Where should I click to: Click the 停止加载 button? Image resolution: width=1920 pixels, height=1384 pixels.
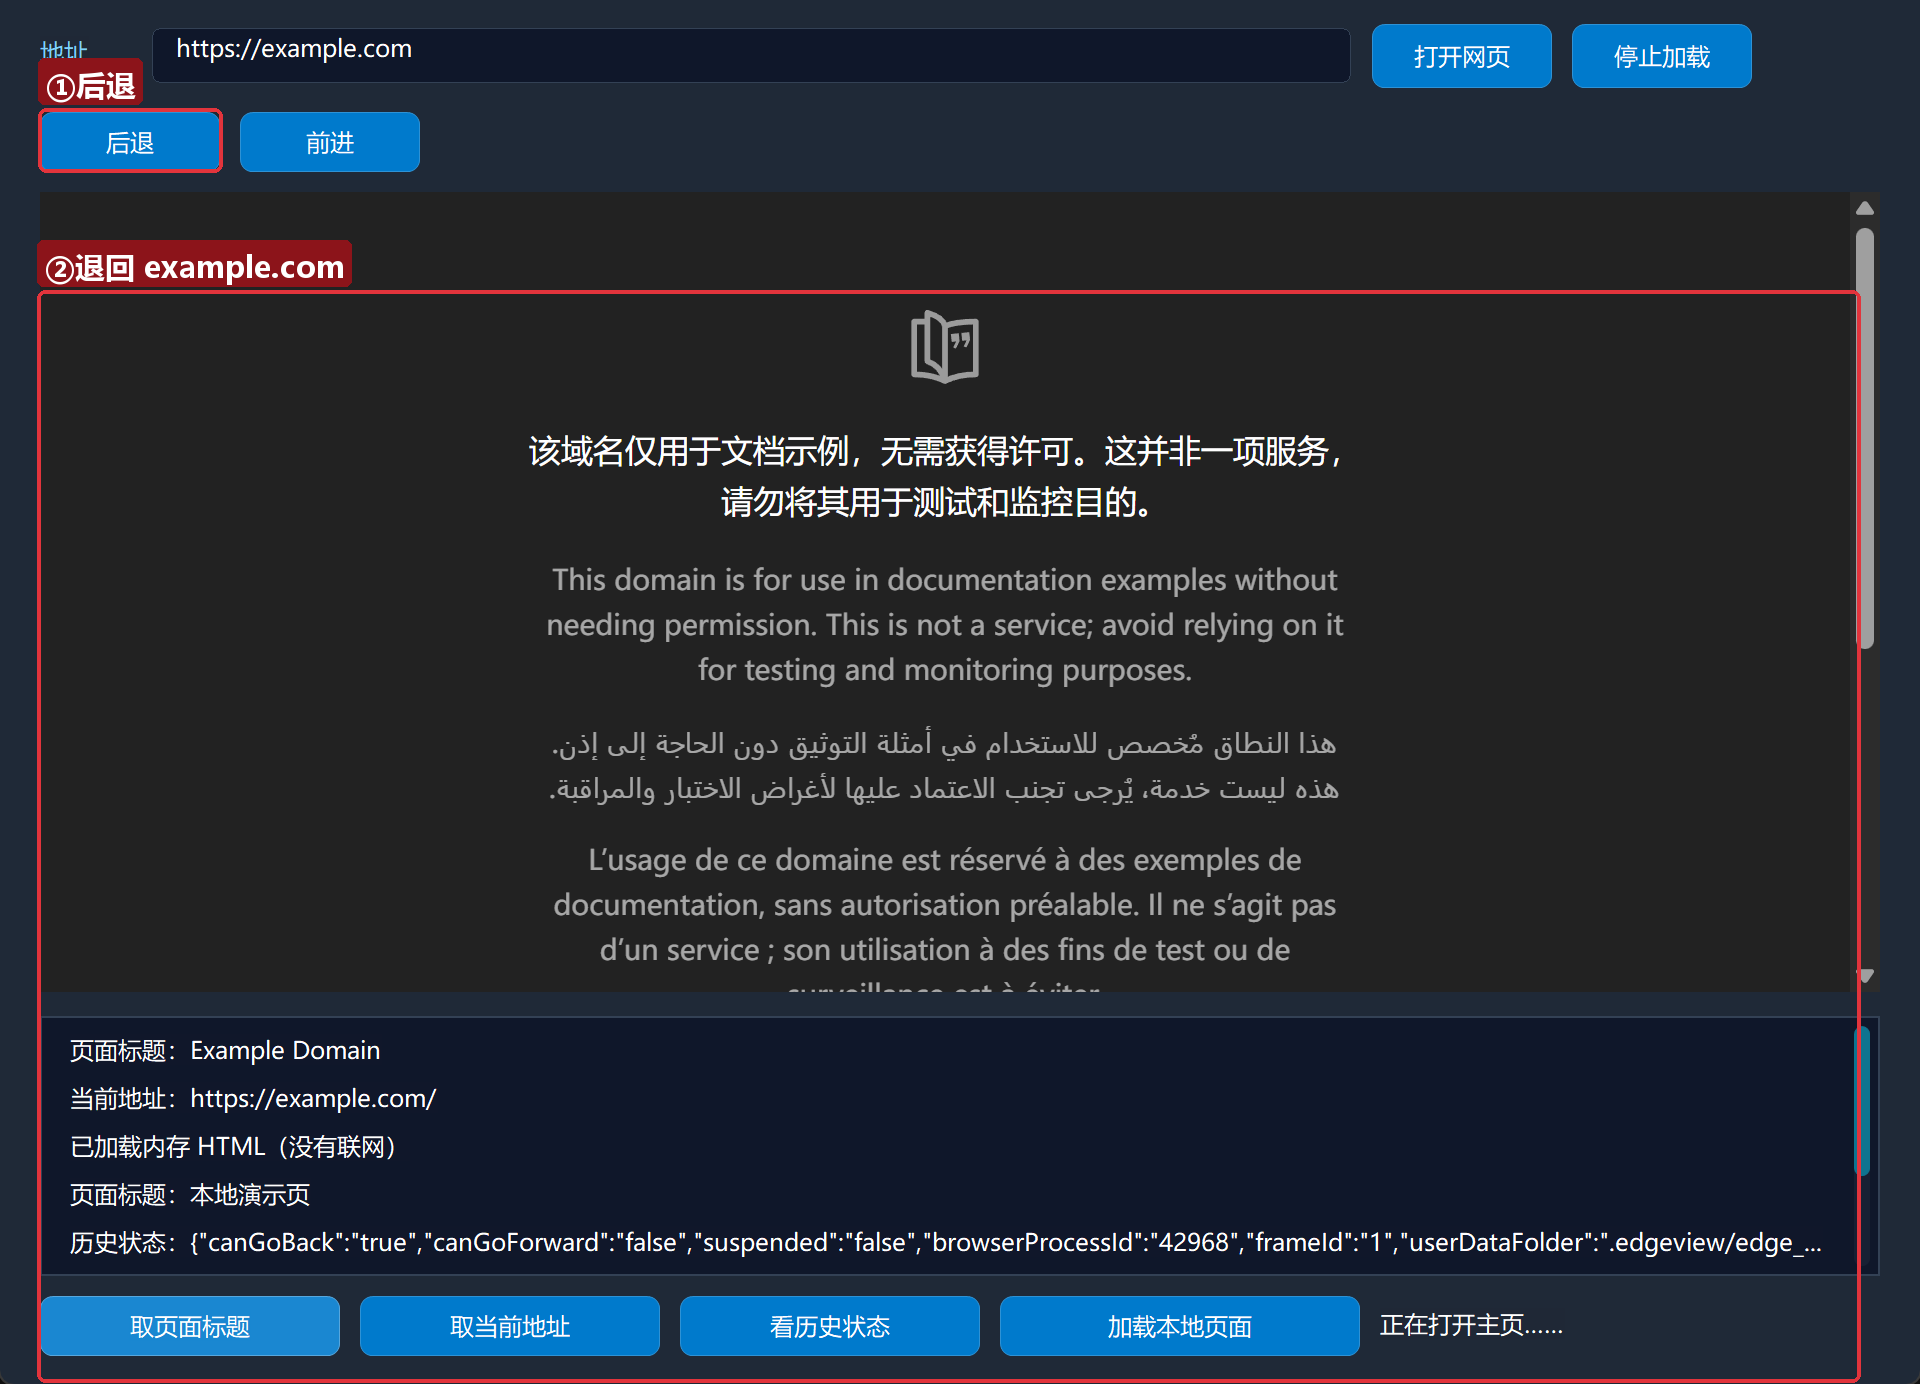click(1662, 56)
